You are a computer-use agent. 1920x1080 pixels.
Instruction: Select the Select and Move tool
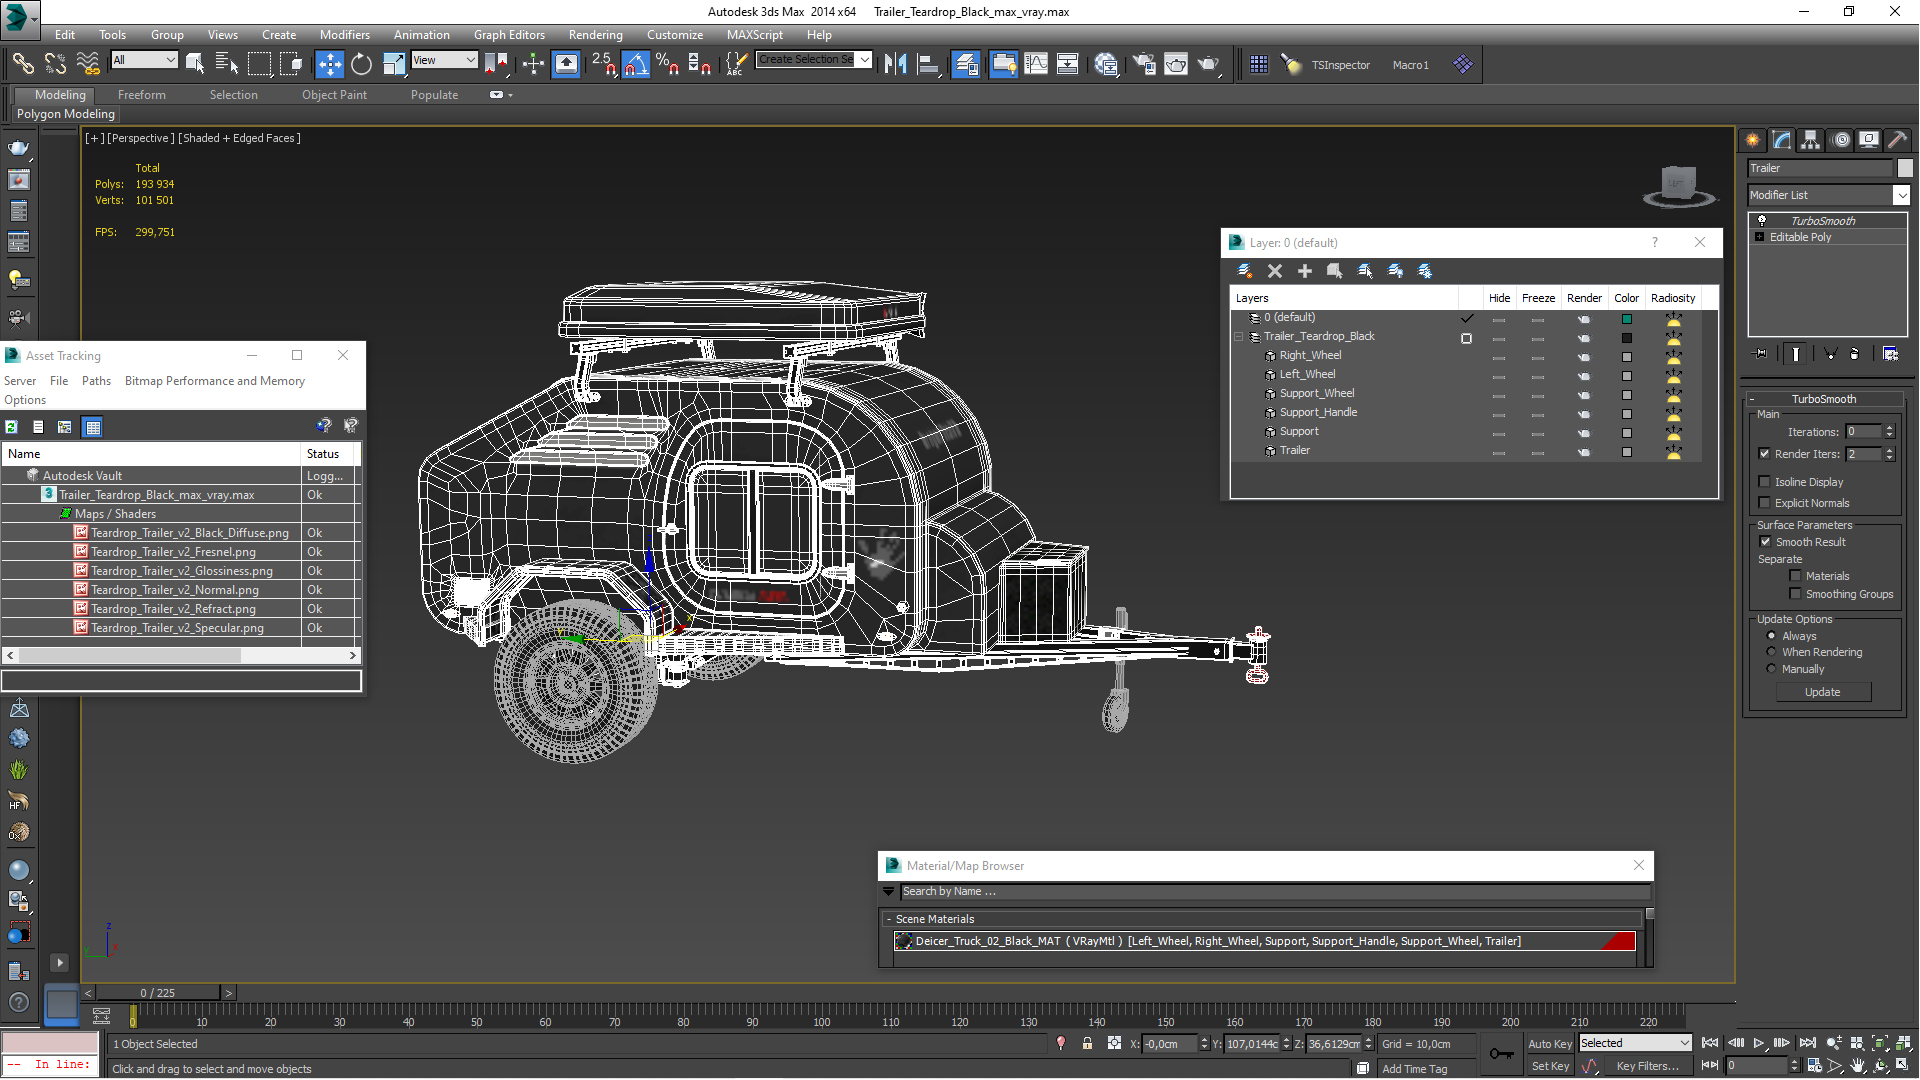(329, 65)
